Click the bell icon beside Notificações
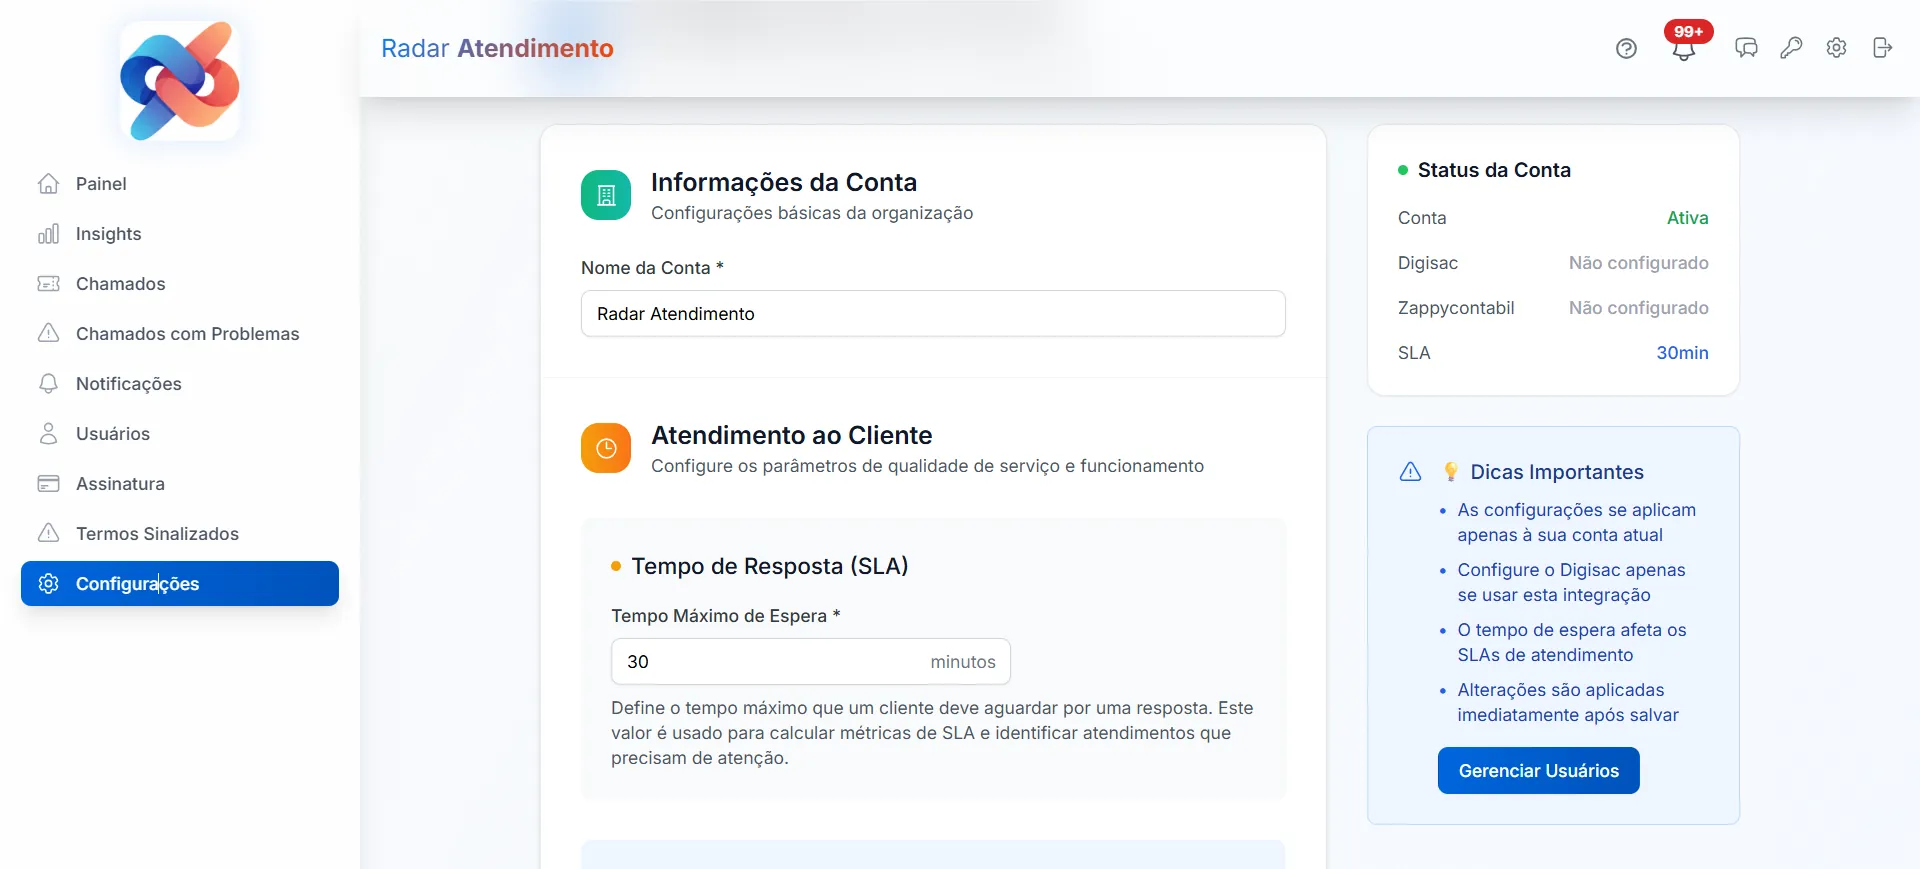This screenshot has width=1920, height=869. point(48,384)
